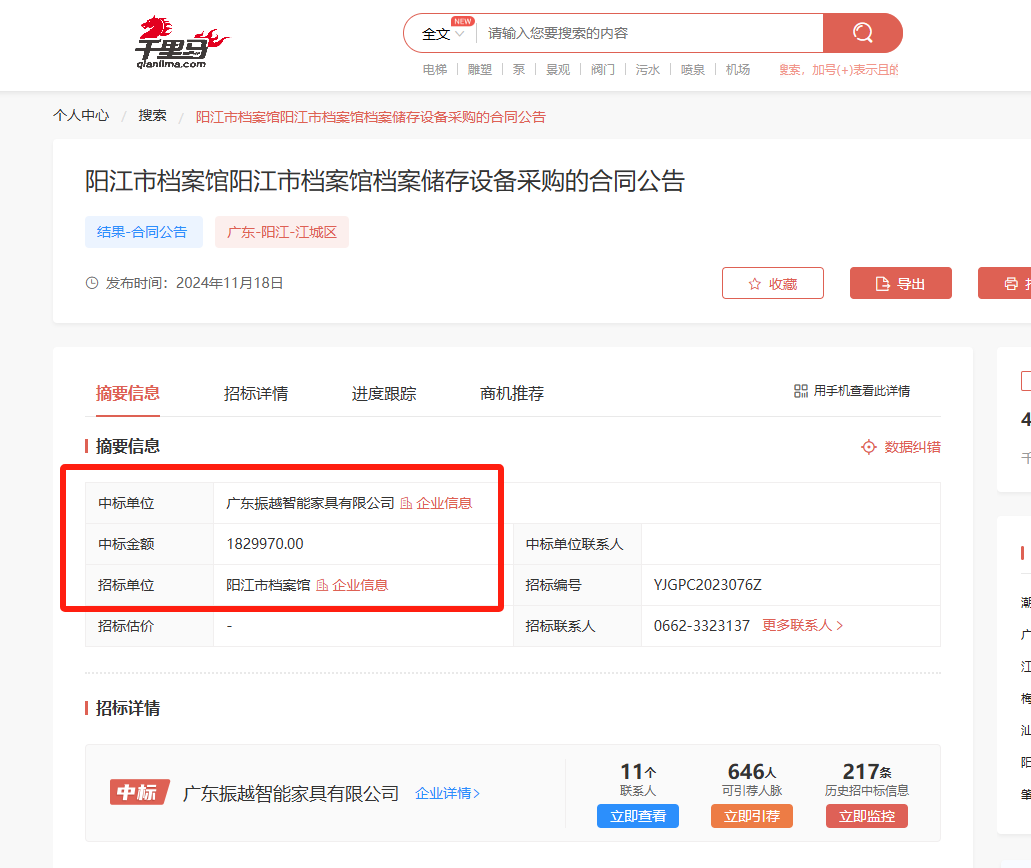The width and height of the screenshot is (1031, 868).
Task: Click the clock icon beside 发布时间
Action: [x=92, y=283]
